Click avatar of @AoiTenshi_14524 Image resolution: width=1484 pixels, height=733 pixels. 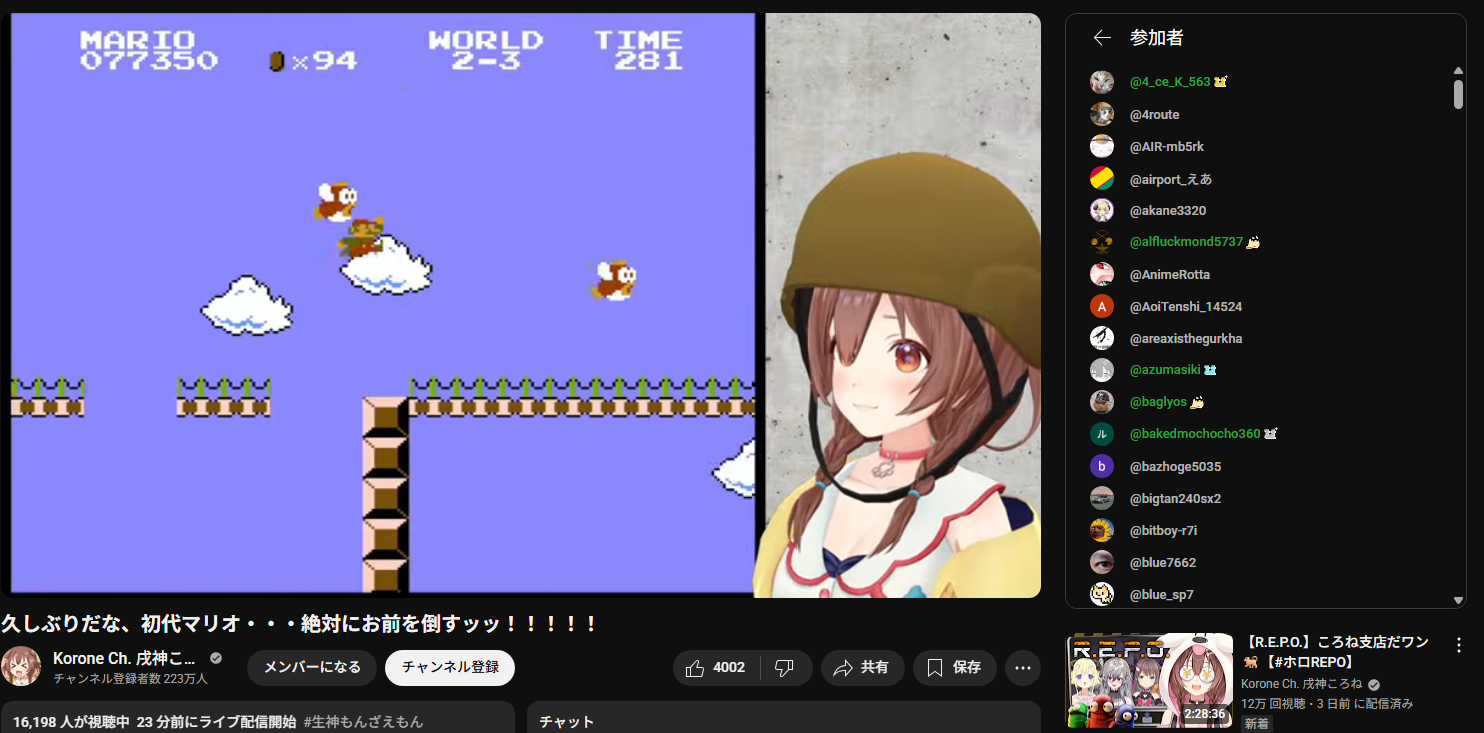(1102, 307)
